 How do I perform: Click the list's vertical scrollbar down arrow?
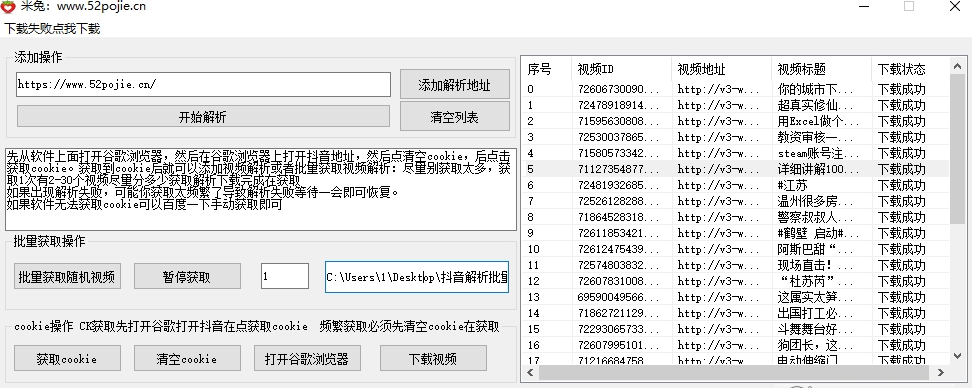pos(957,356)
